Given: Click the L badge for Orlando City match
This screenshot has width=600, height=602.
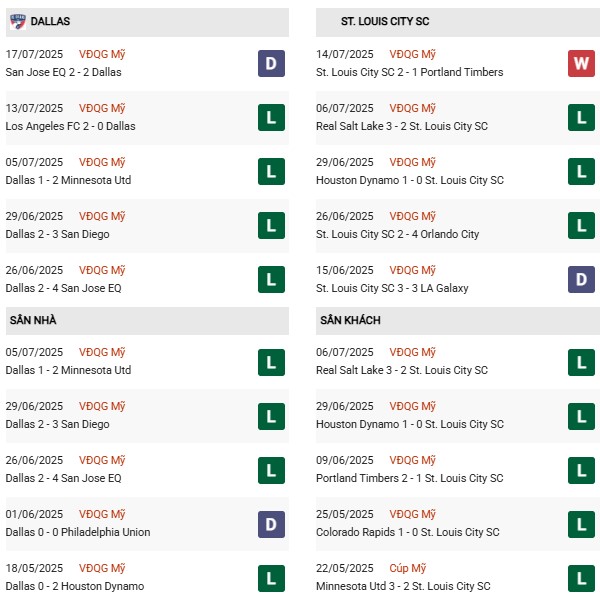Looking at the screenshot, I should [582, 226].
